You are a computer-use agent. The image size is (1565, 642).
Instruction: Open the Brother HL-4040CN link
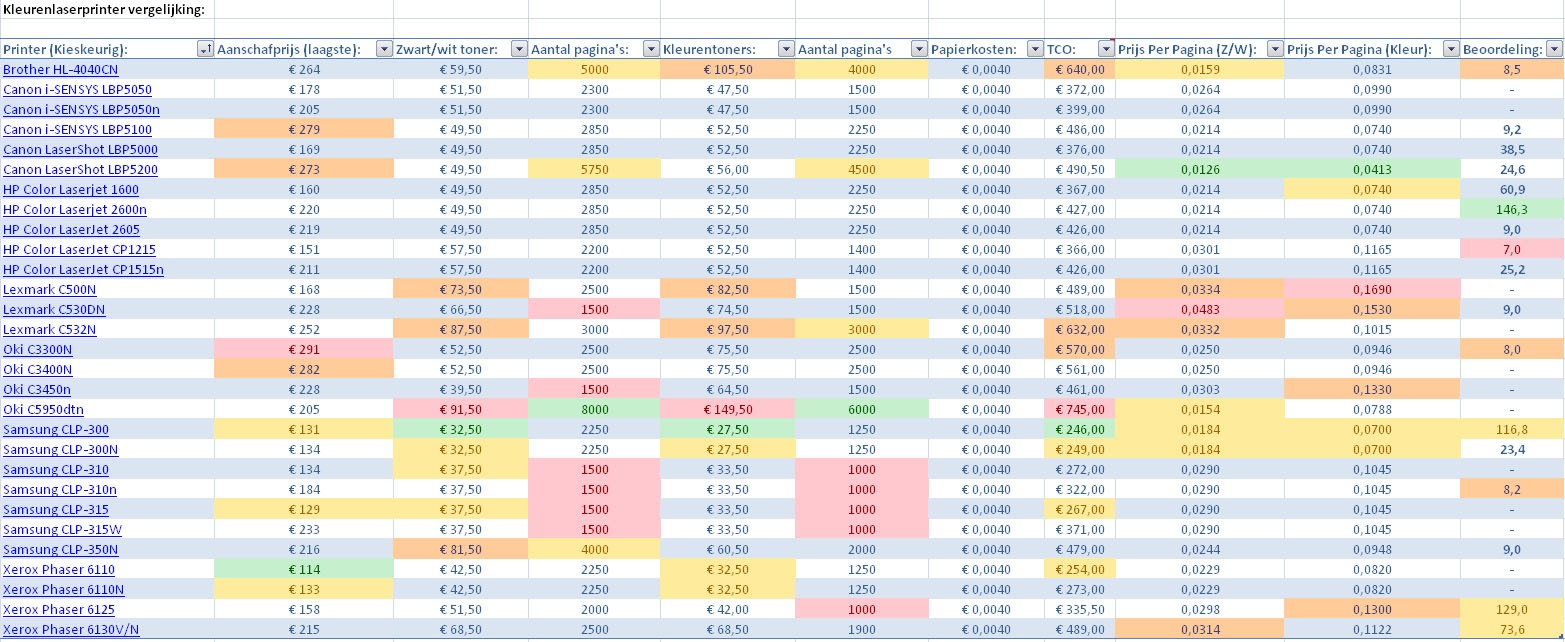(x=61, y=70)
